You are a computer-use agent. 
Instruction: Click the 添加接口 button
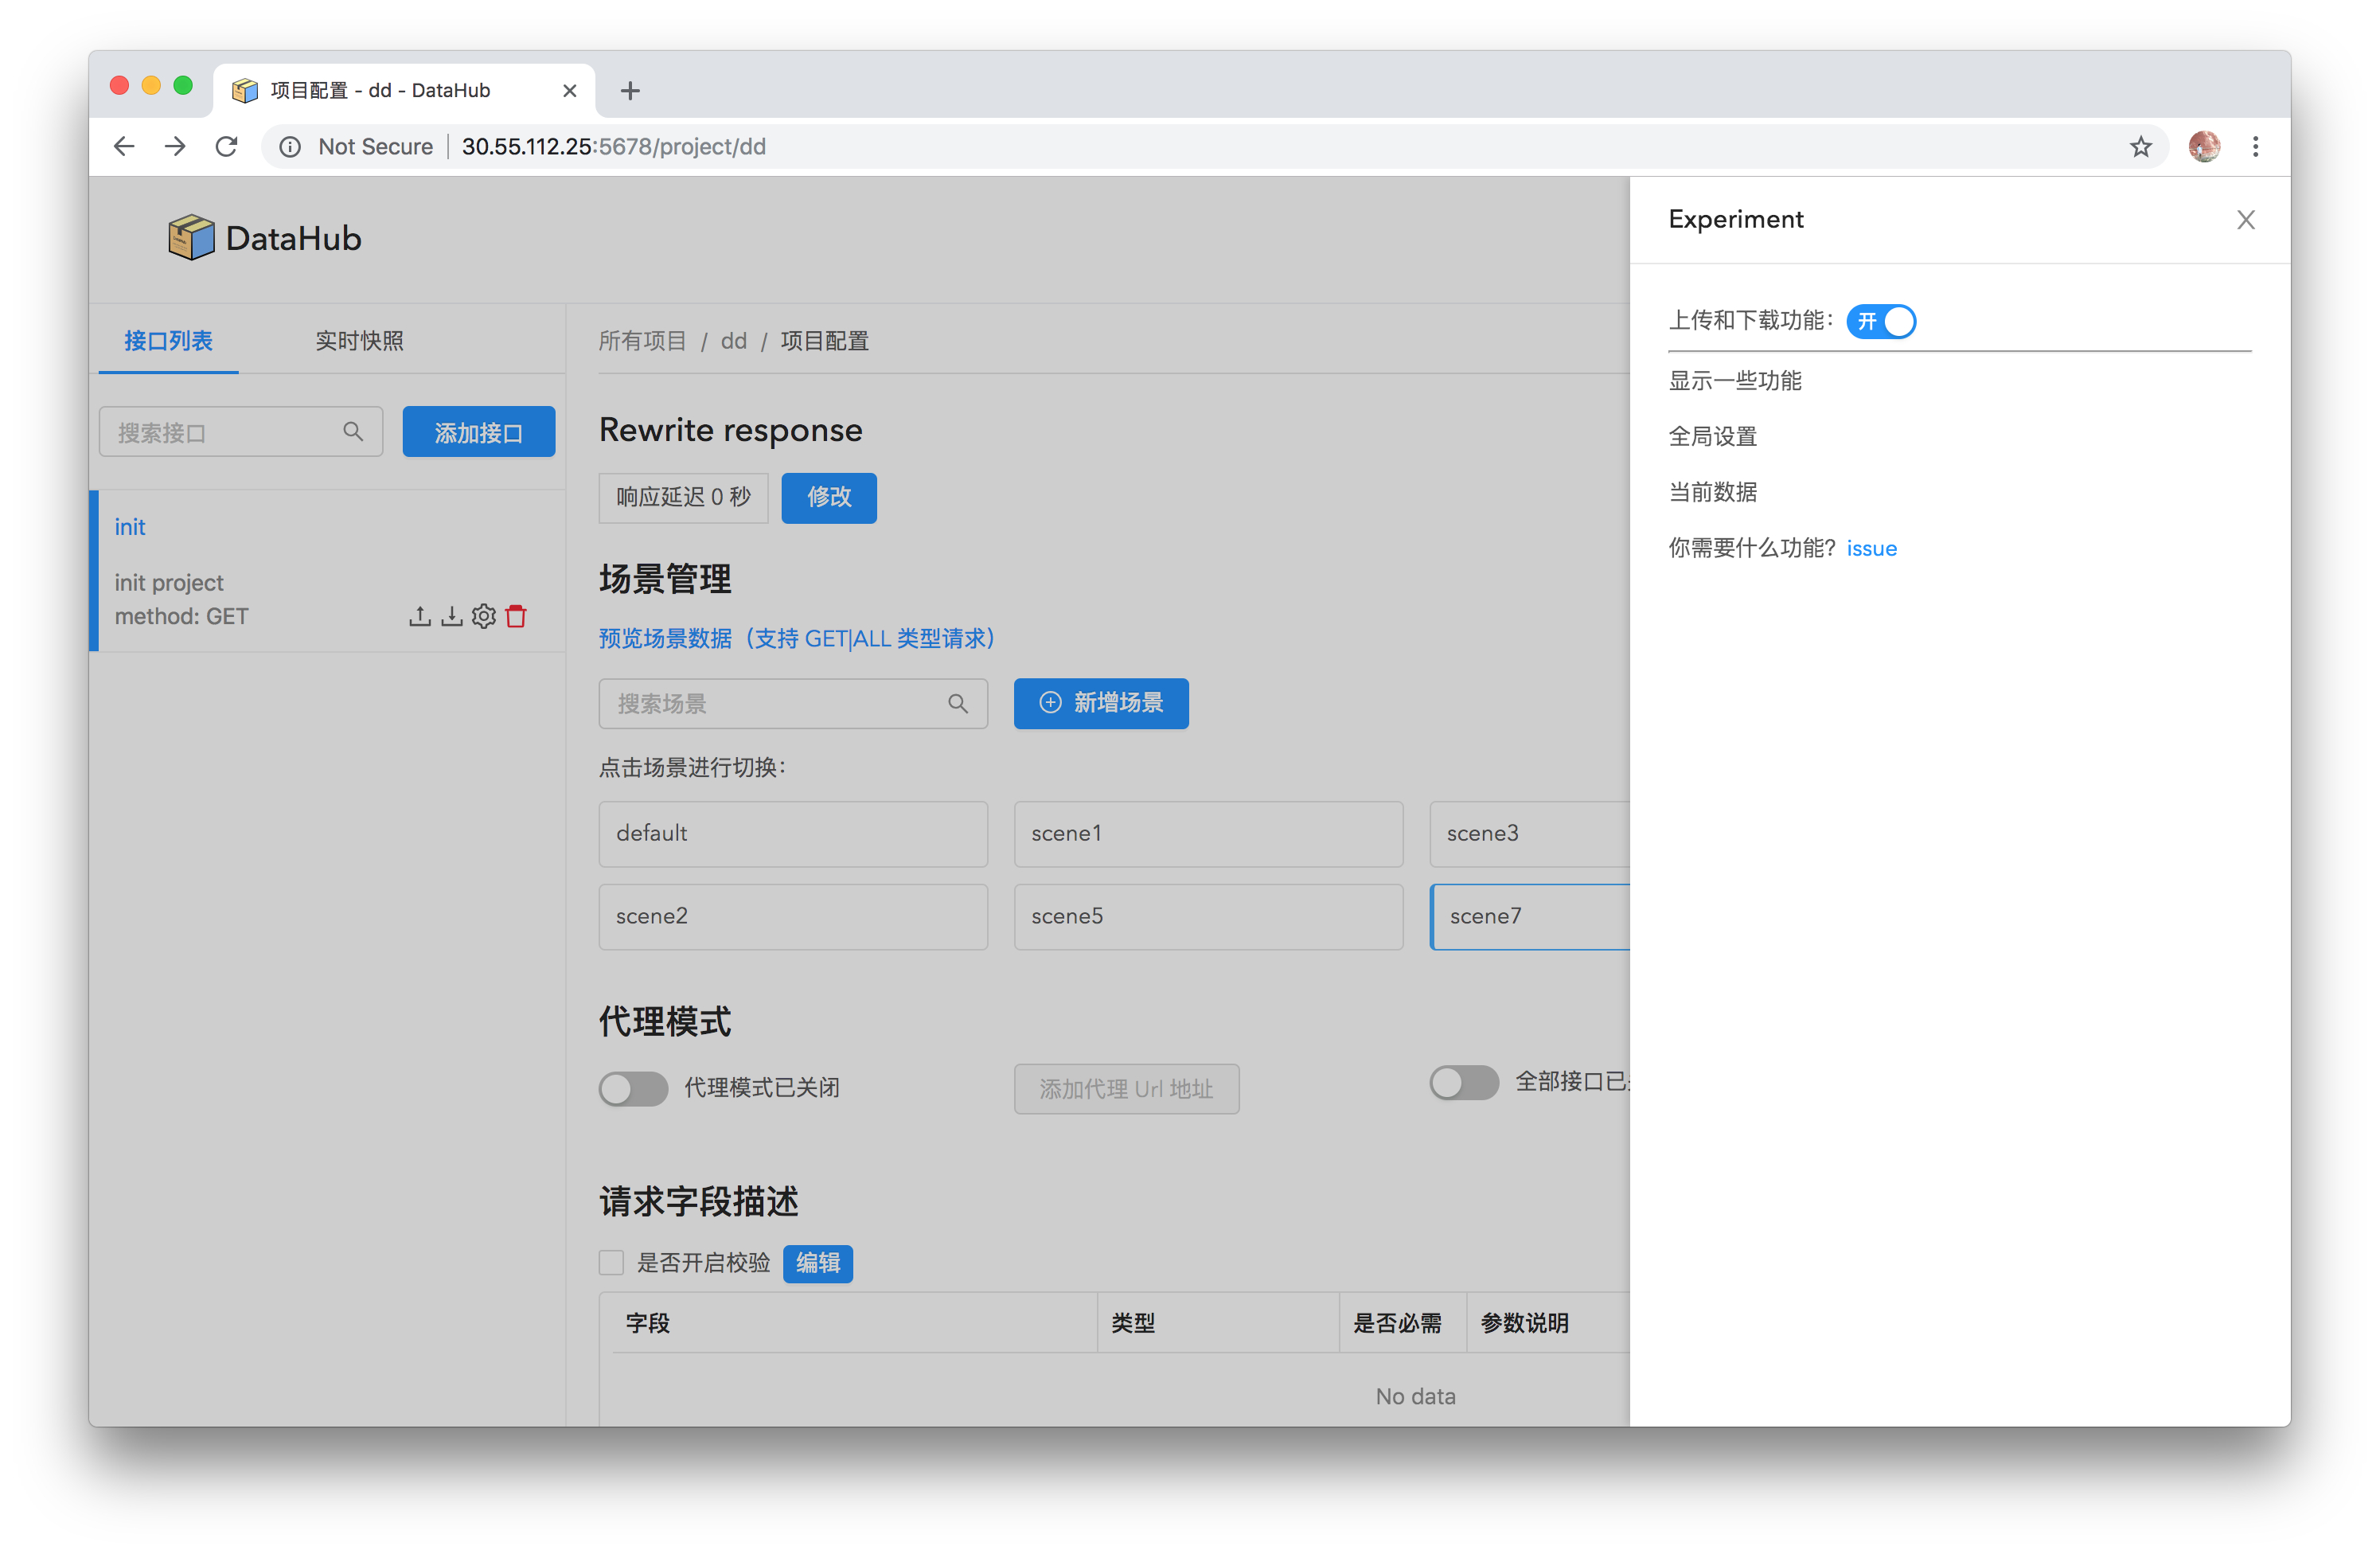tap(478, 432)
